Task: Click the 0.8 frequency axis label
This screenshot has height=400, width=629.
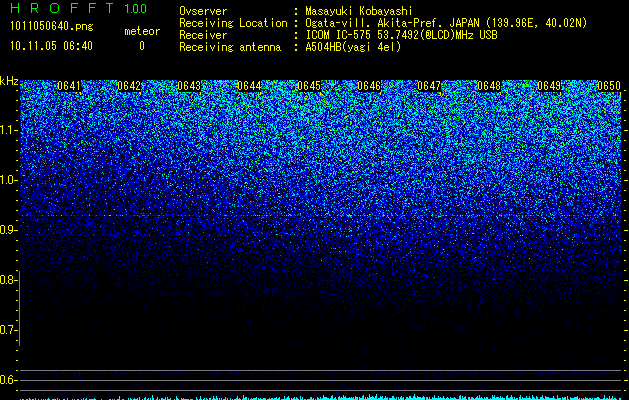Action: tap(8, 280)
